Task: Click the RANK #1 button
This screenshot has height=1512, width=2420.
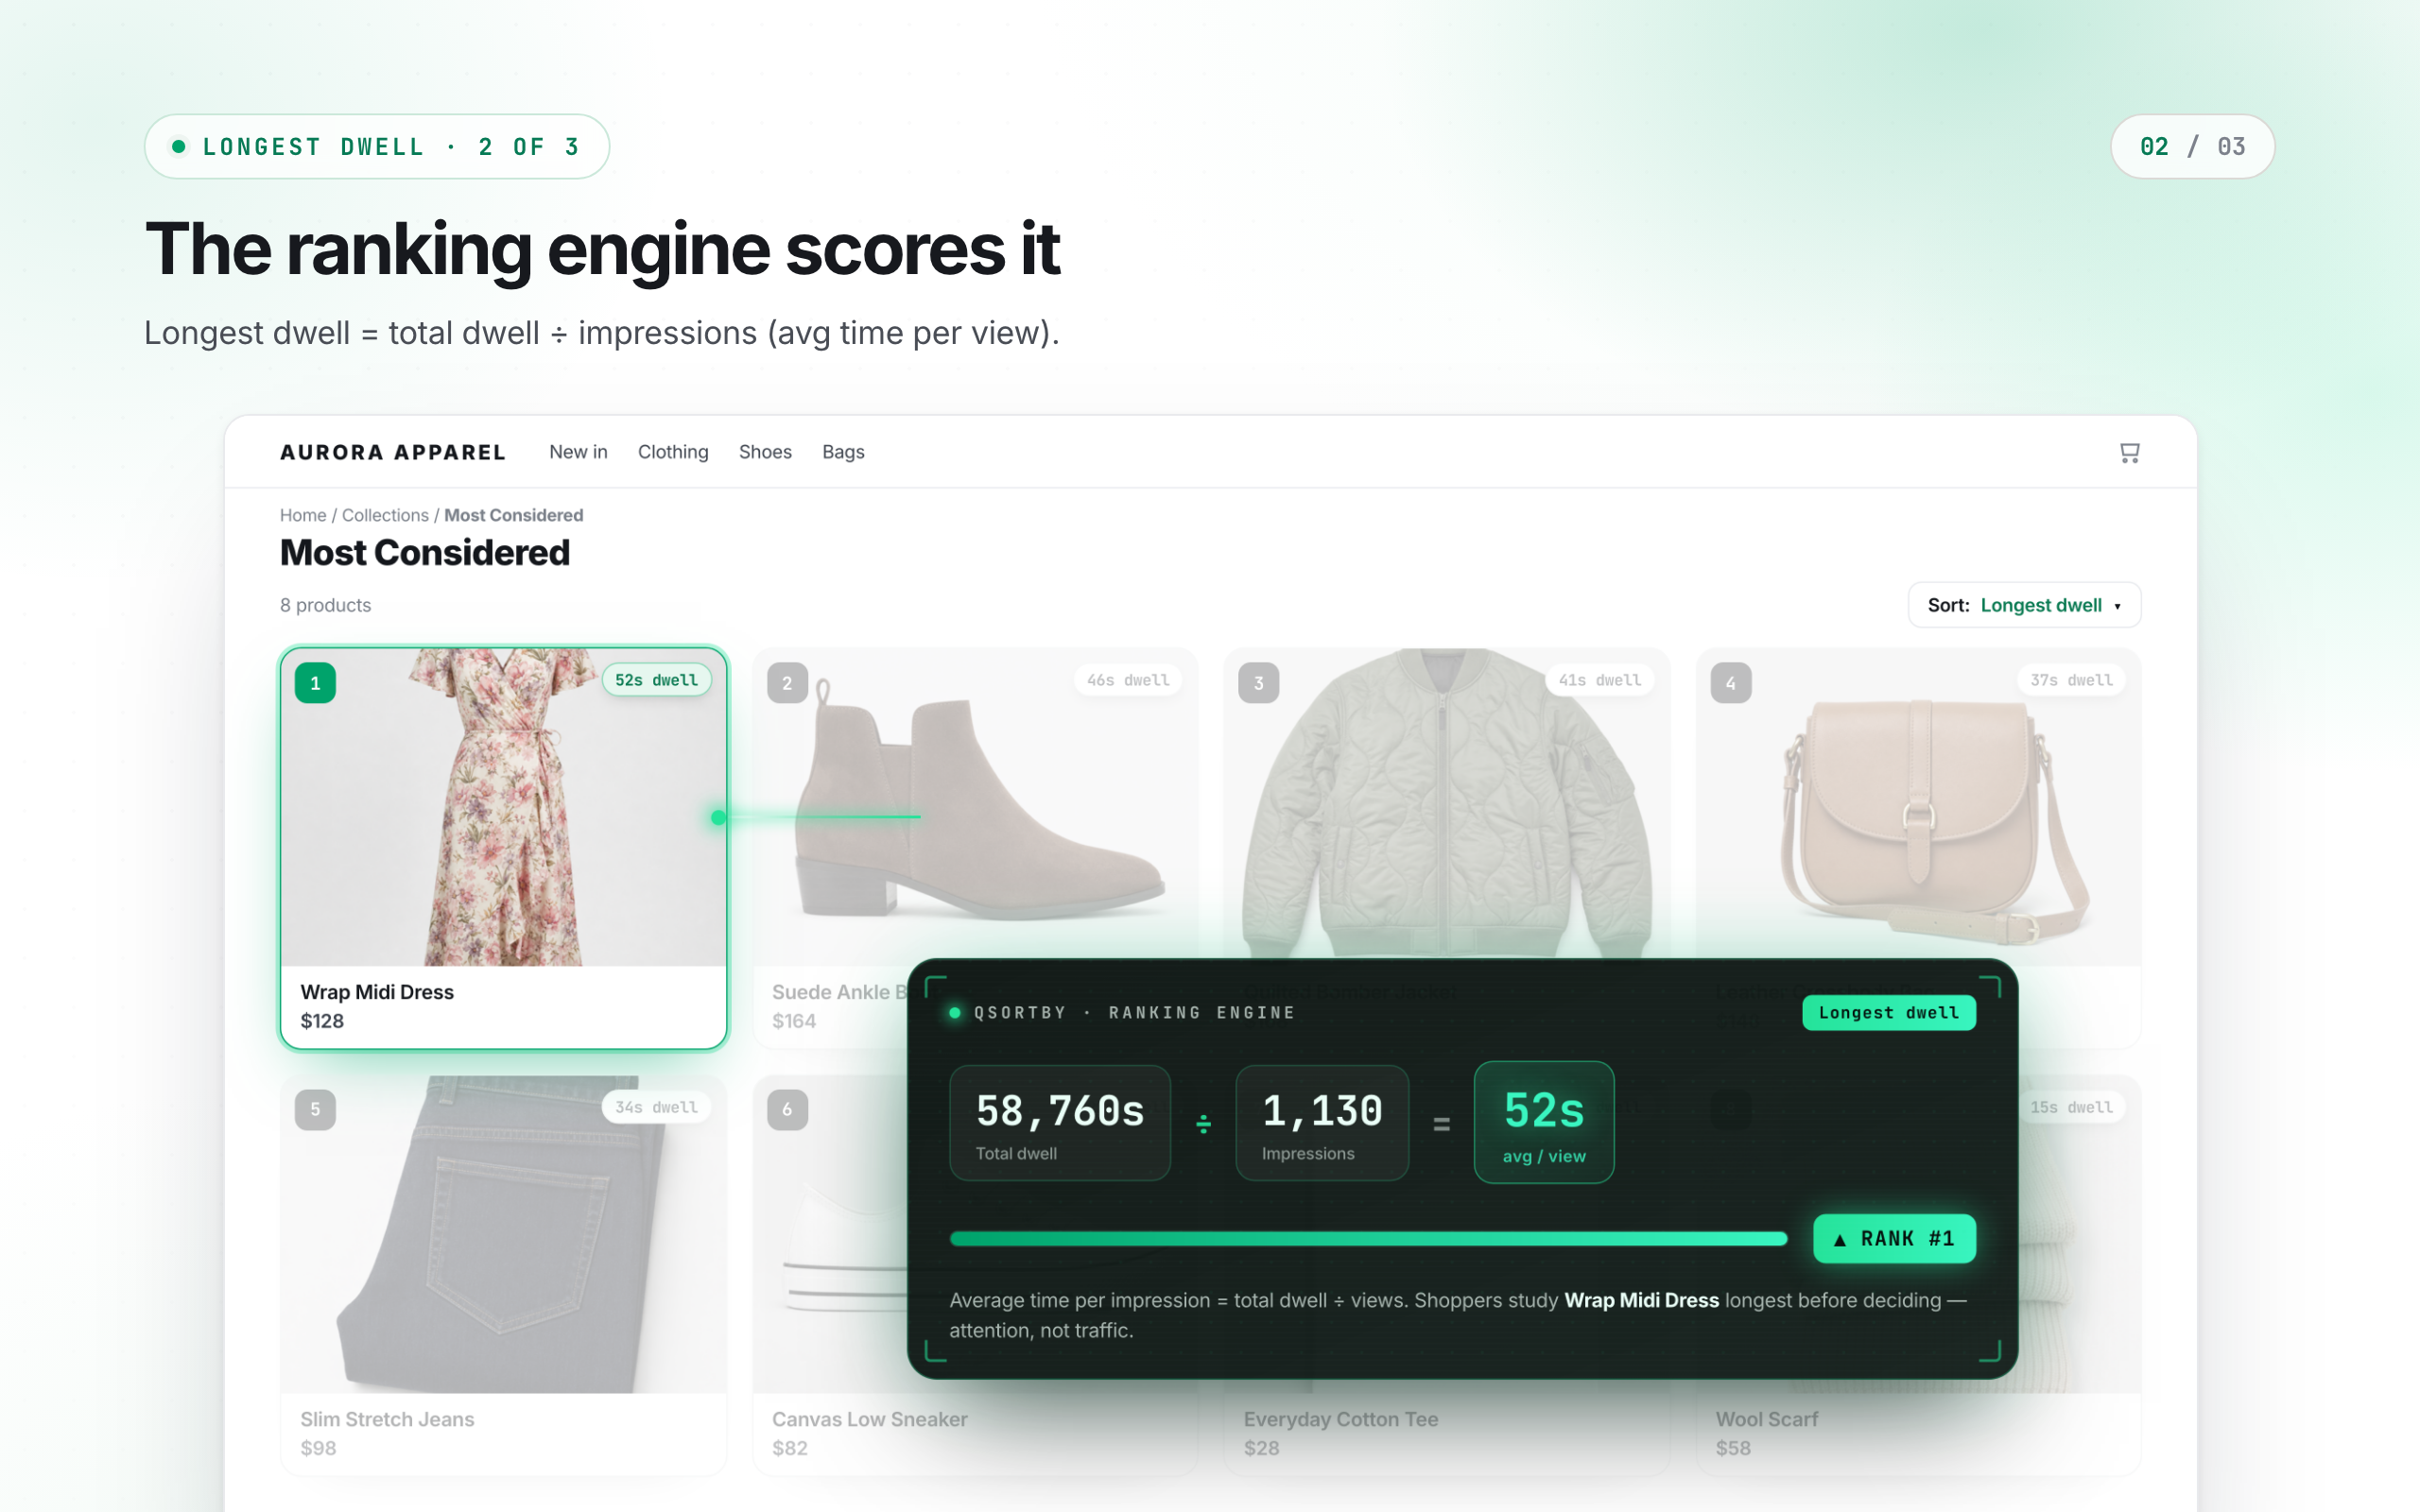Action: click(1895, 1239)
